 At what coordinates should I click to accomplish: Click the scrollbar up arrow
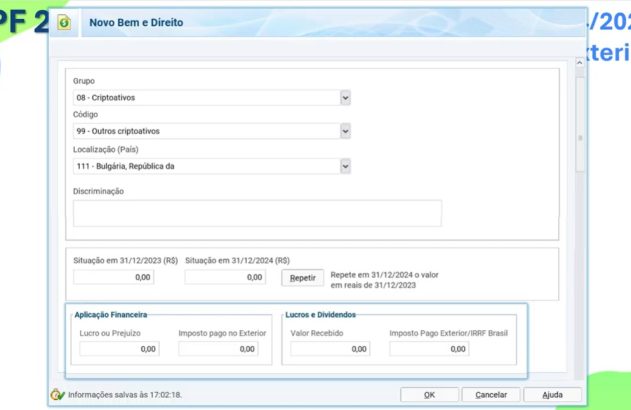point(580,63)
